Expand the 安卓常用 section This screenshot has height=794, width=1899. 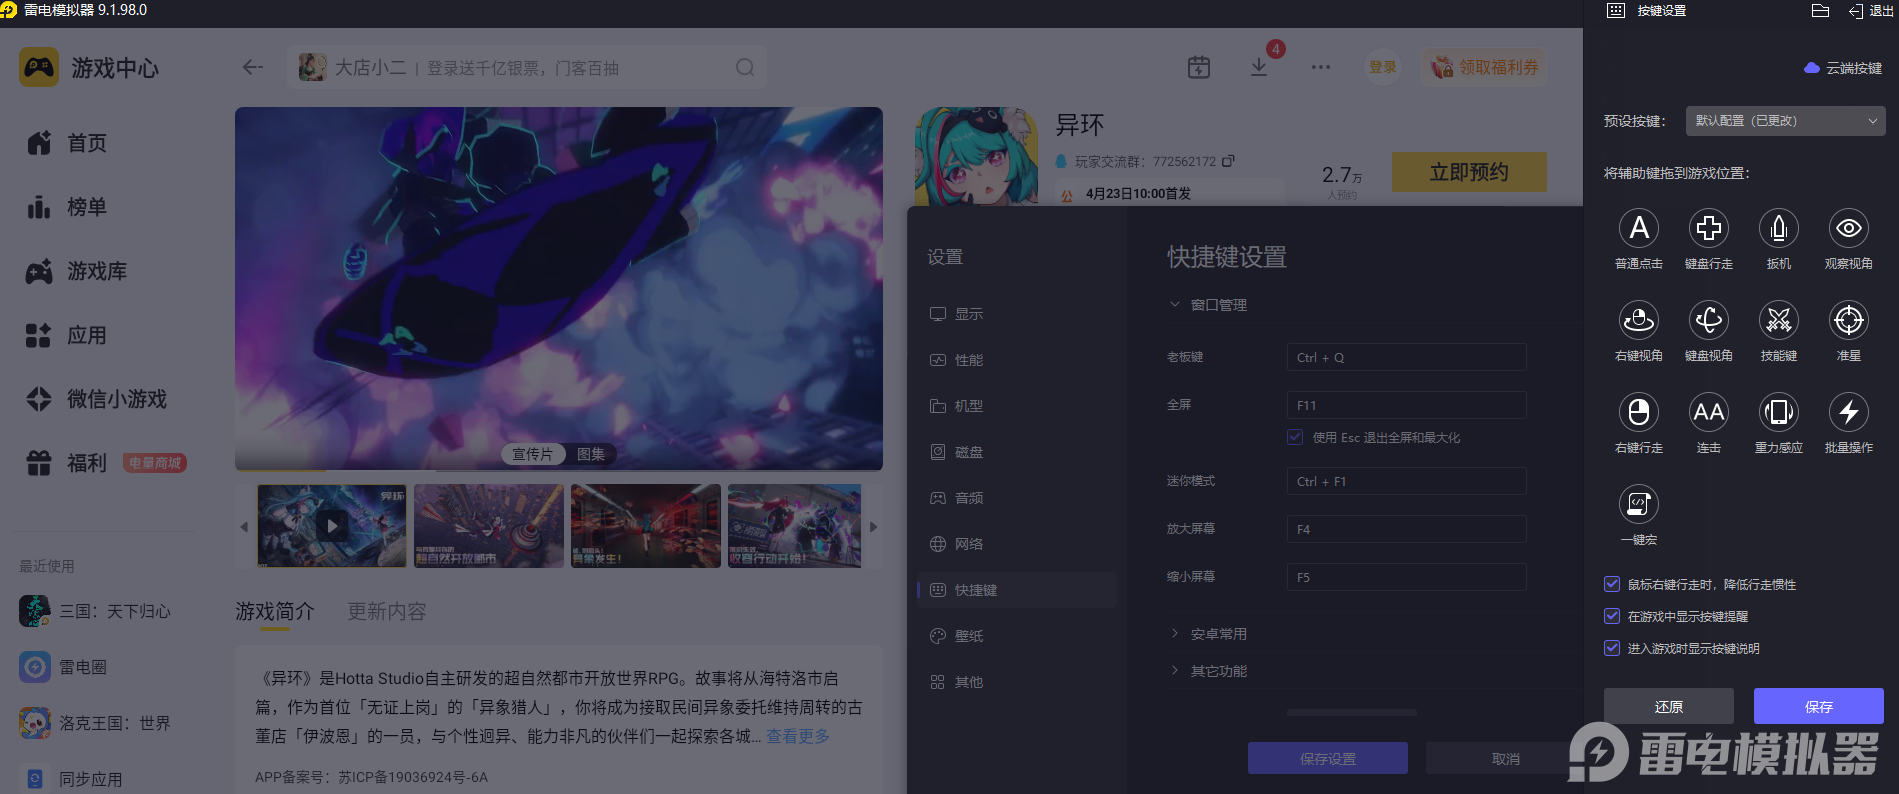coord(1209,634)
